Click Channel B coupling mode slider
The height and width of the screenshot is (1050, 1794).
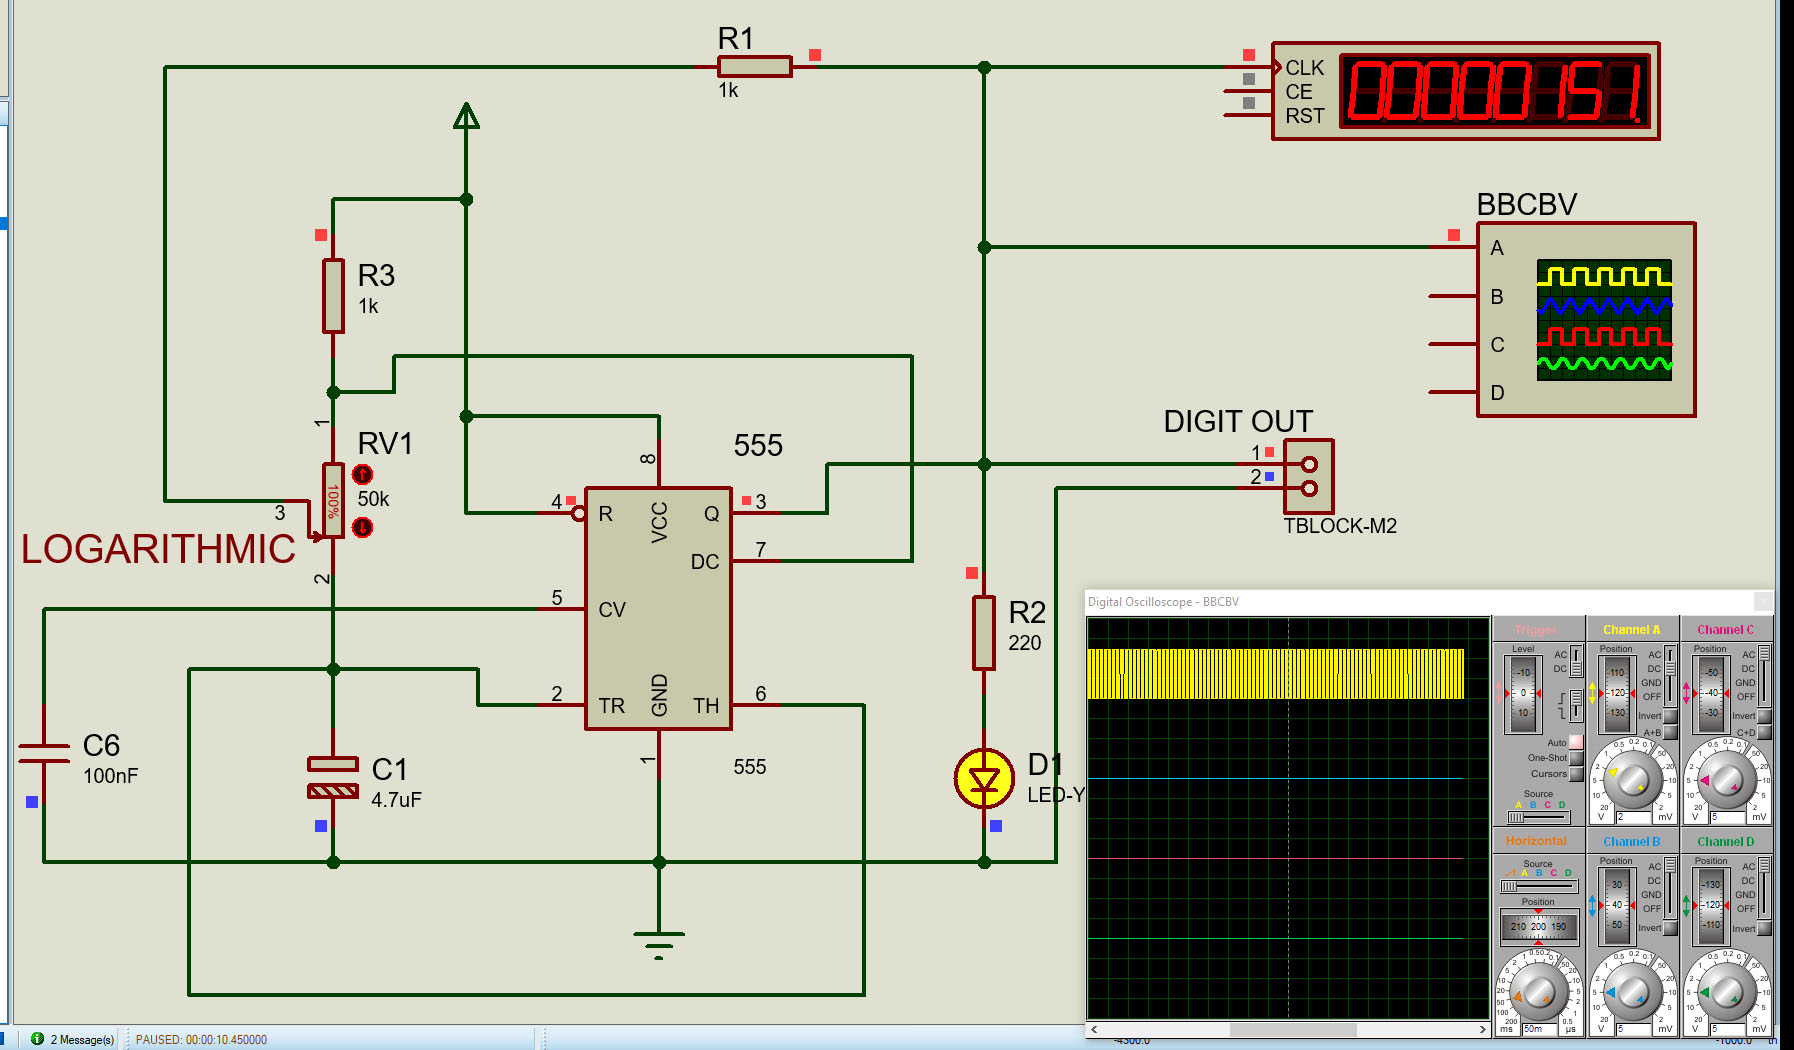pos(1670,888)
